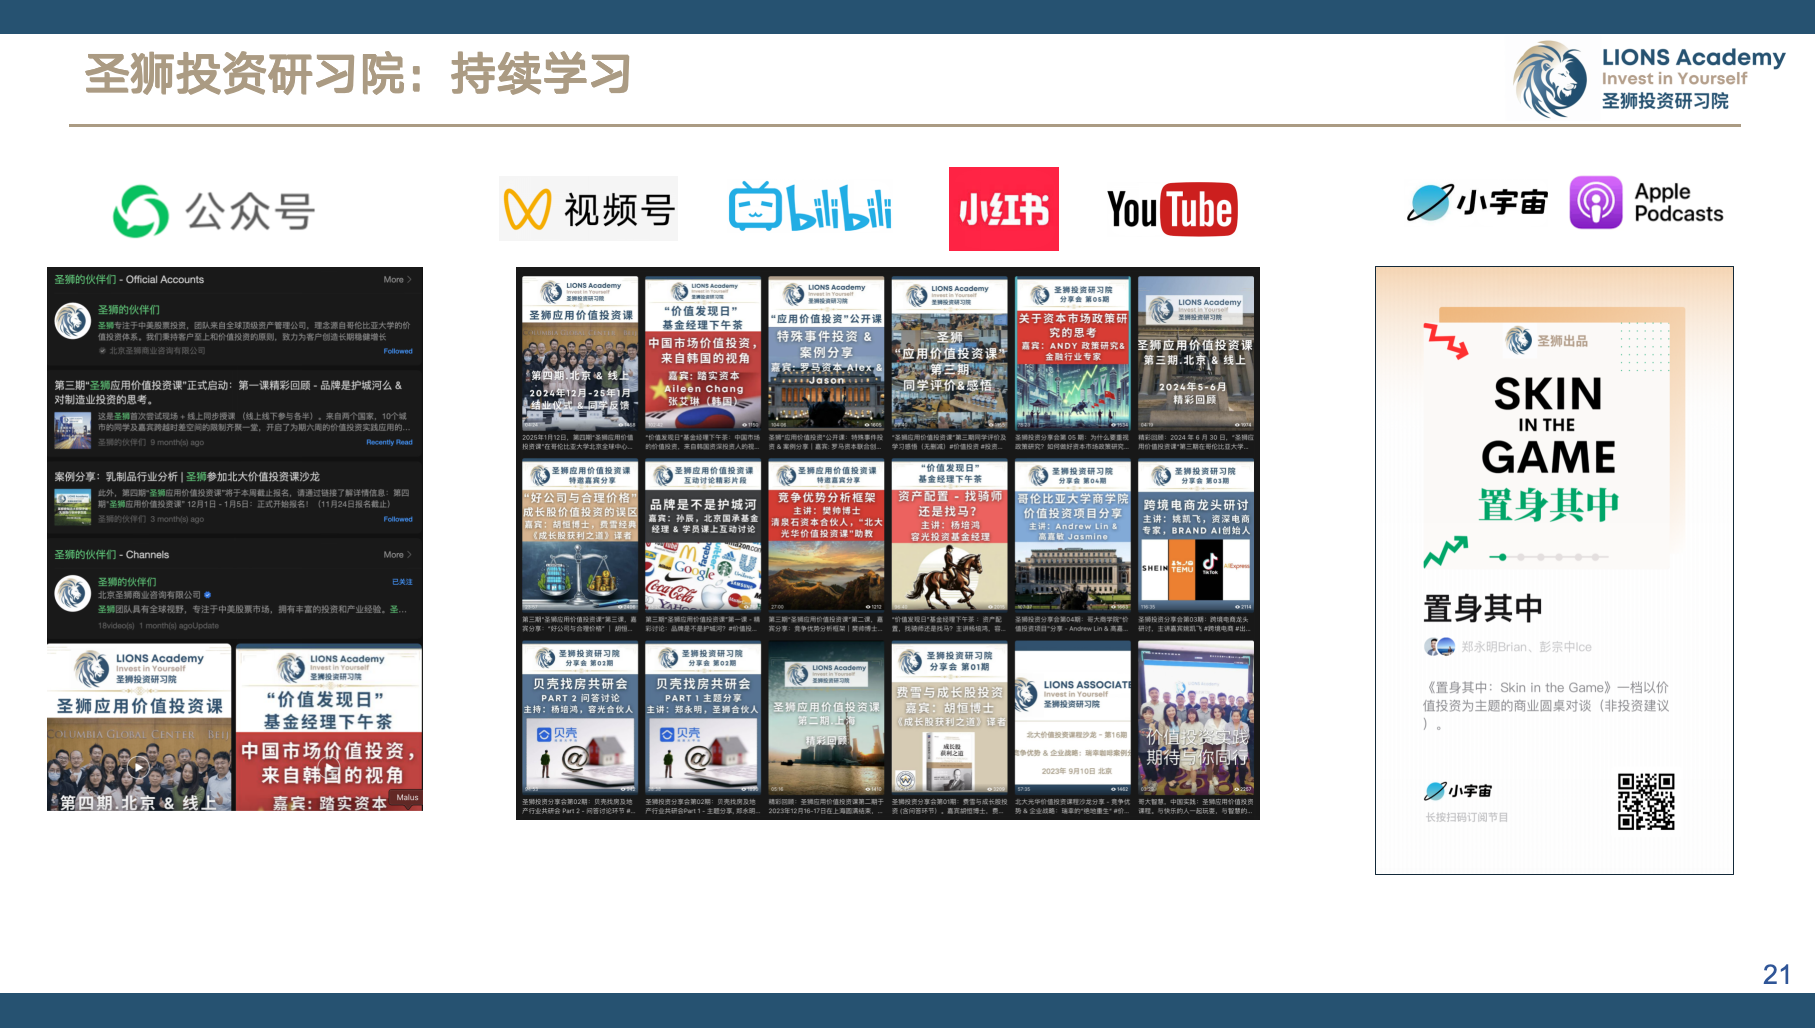Image resolution: width=1815 pixels, height=1028 pixels.
Task: Click the Recently Read label
Action: click(x=389, y=442)
